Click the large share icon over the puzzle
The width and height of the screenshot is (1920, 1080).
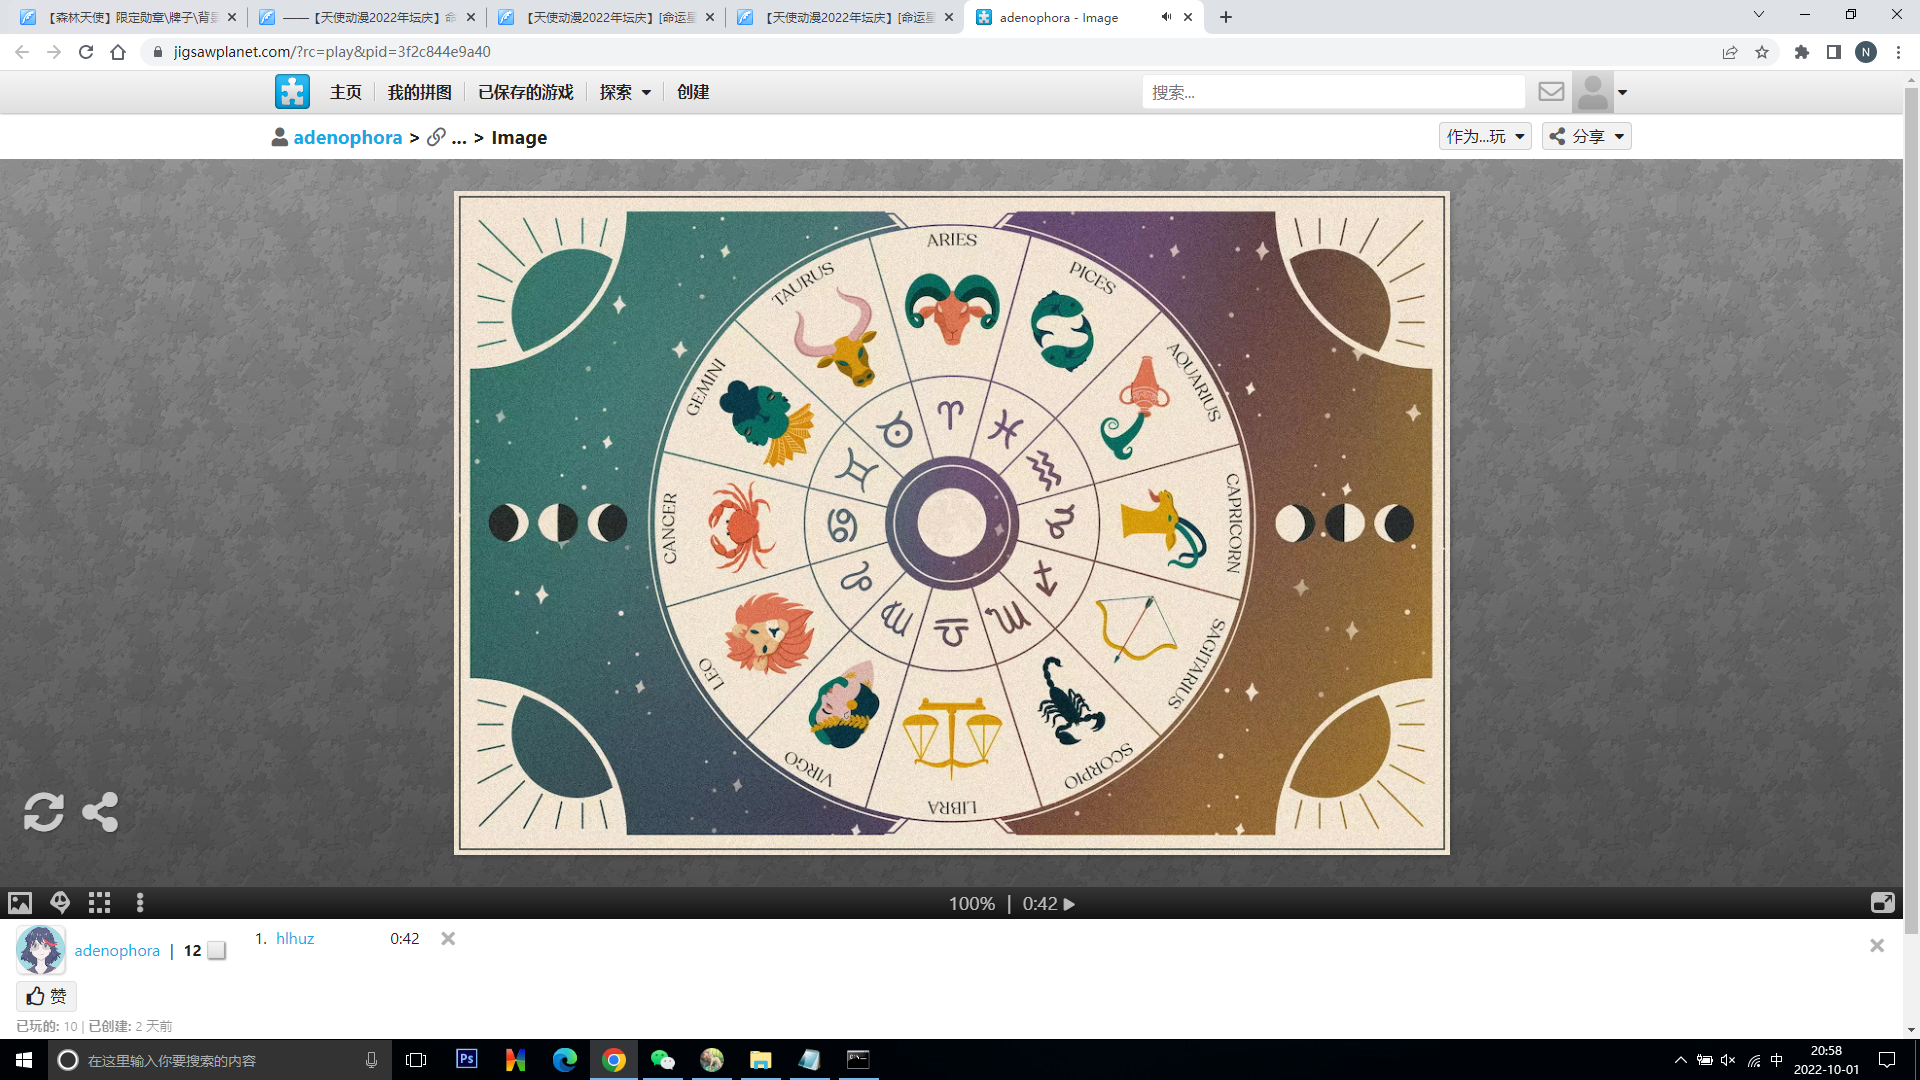(x=100, y=812)
